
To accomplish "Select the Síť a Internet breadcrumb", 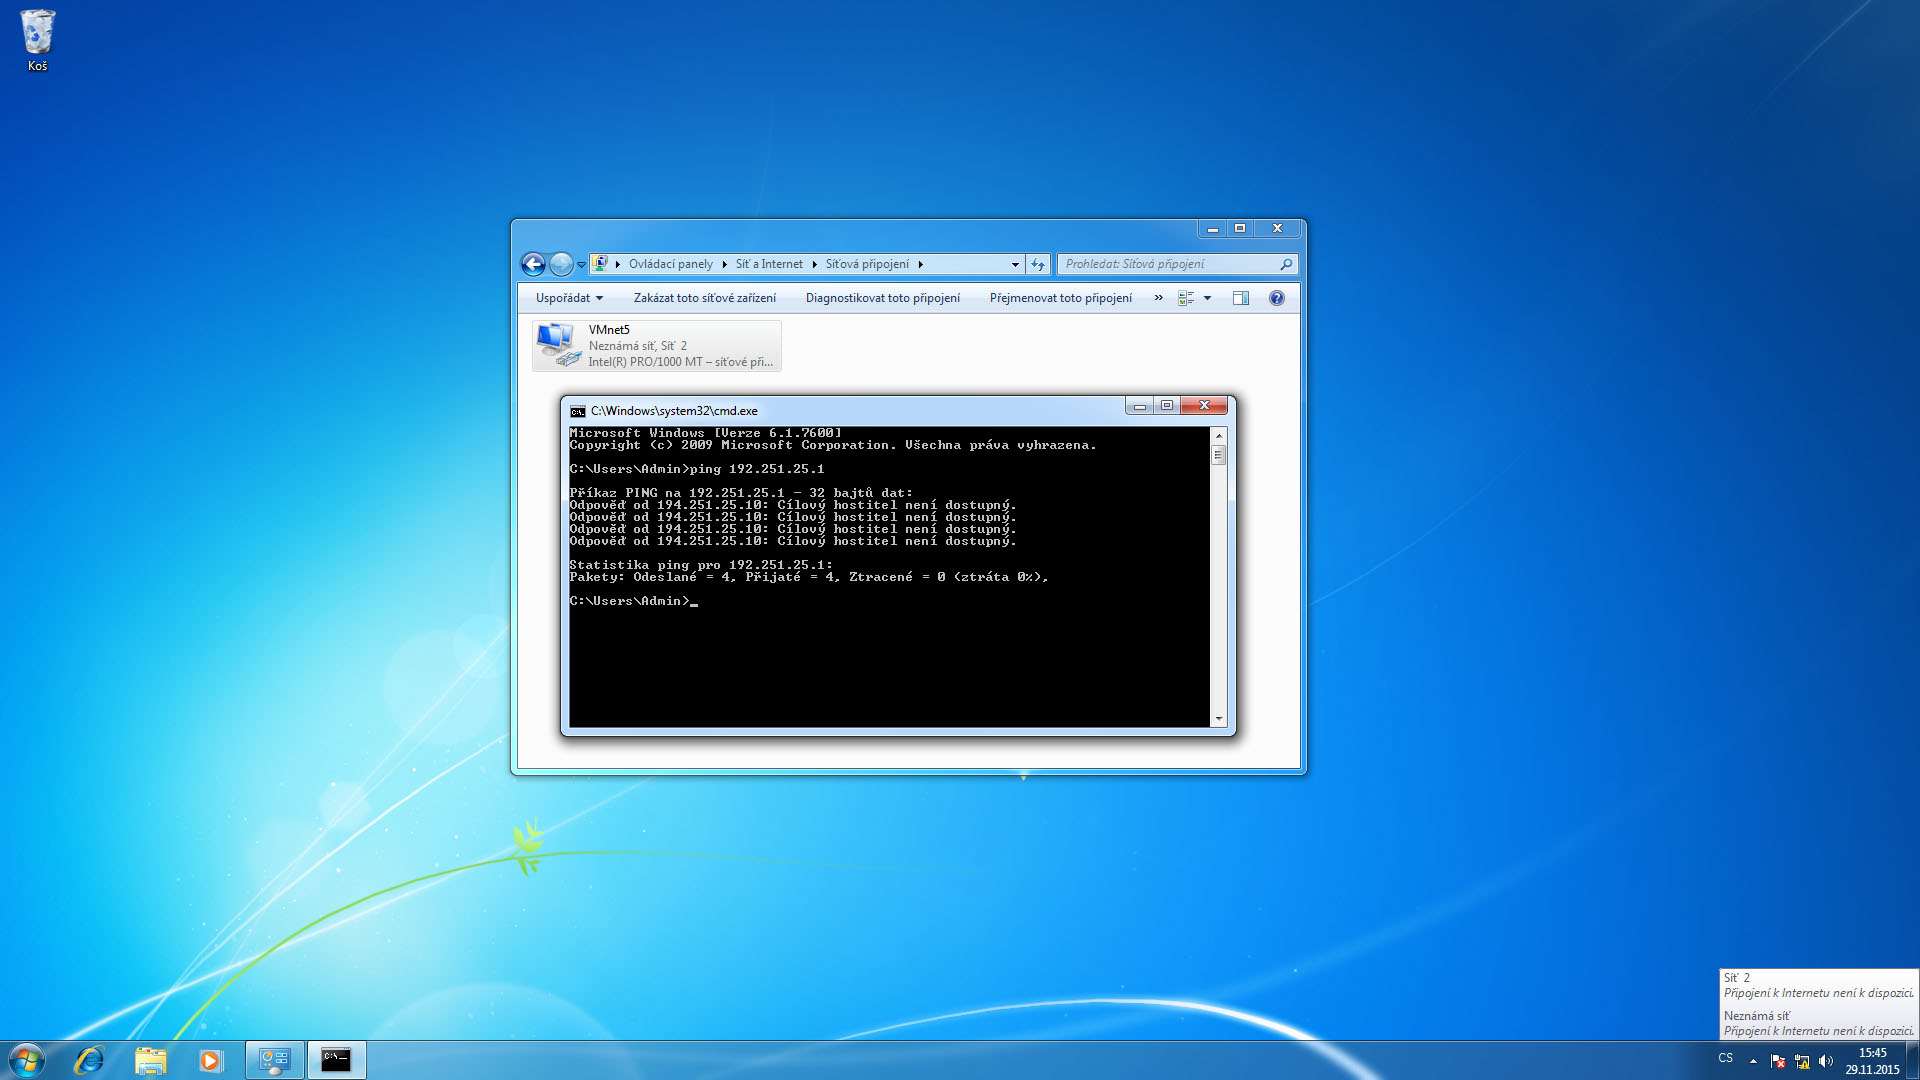I will pyautogui.click(x=768, y=264).
